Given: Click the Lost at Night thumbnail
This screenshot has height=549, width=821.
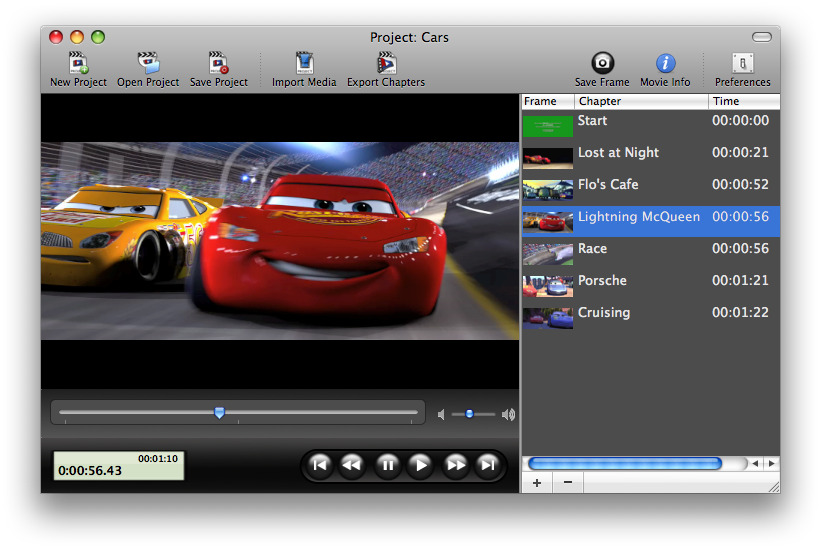Looking at the screenshot, I should [548, 158].
